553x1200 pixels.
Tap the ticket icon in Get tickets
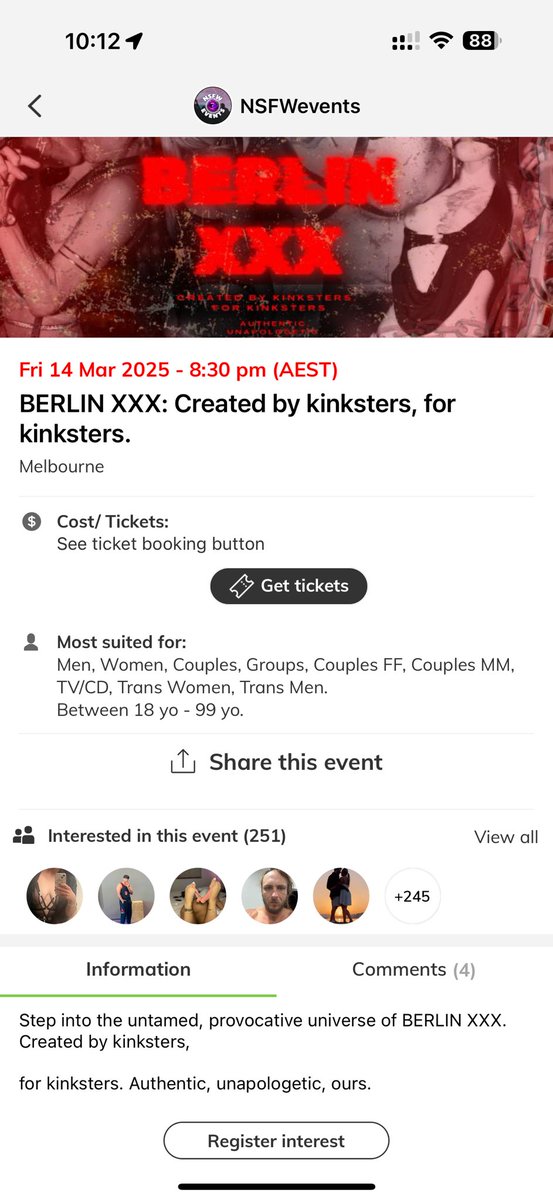tap(241, 586)
